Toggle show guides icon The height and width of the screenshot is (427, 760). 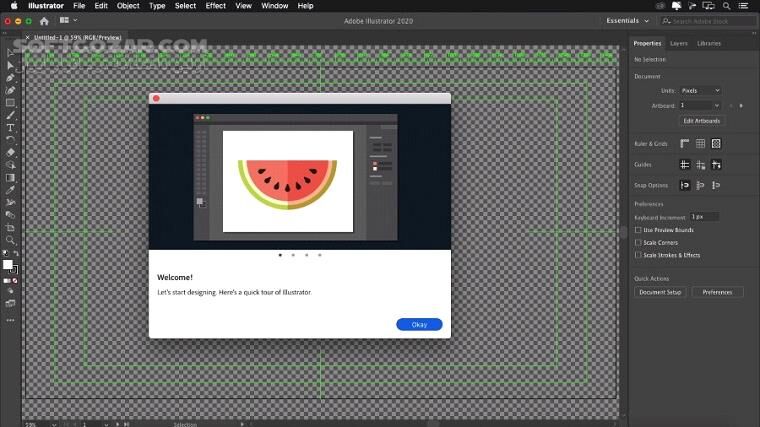[684, 165]
